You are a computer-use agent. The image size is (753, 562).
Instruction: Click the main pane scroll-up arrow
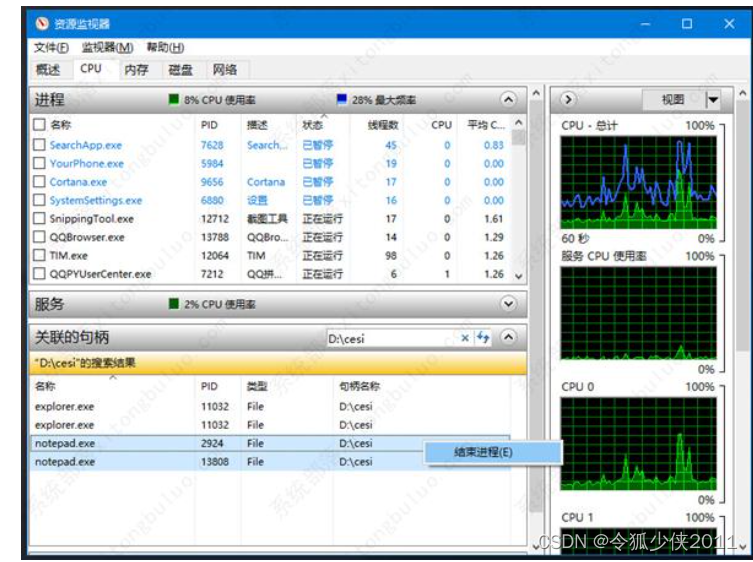[x=536, y=93]
